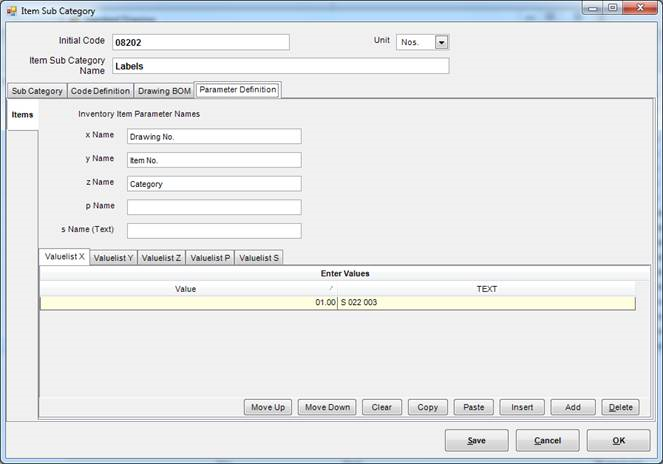Delete the selected value row
663x464 pixels.
[621, 408]
